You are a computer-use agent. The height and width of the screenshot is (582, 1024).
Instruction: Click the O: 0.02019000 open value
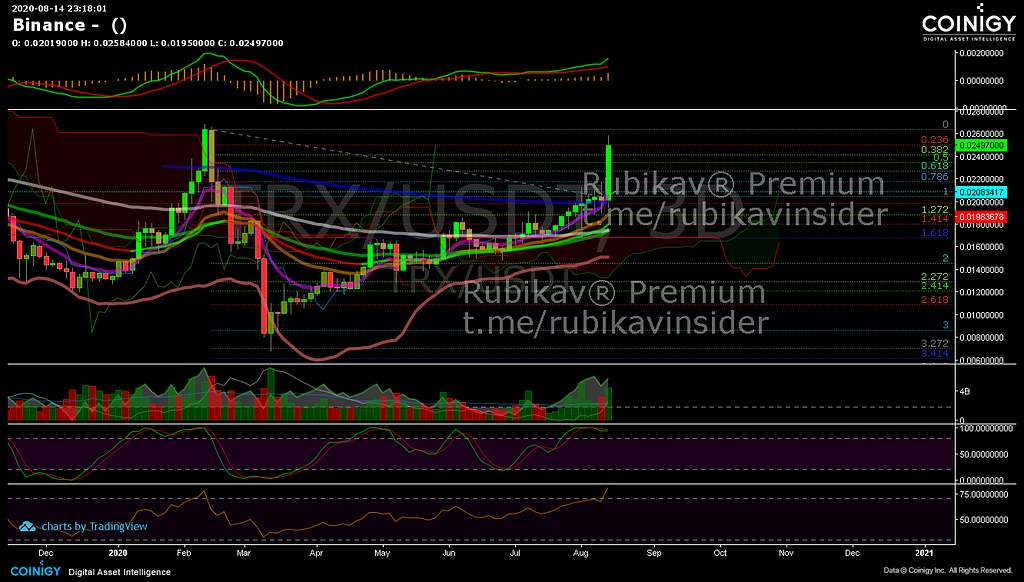[x=44, y=43]
